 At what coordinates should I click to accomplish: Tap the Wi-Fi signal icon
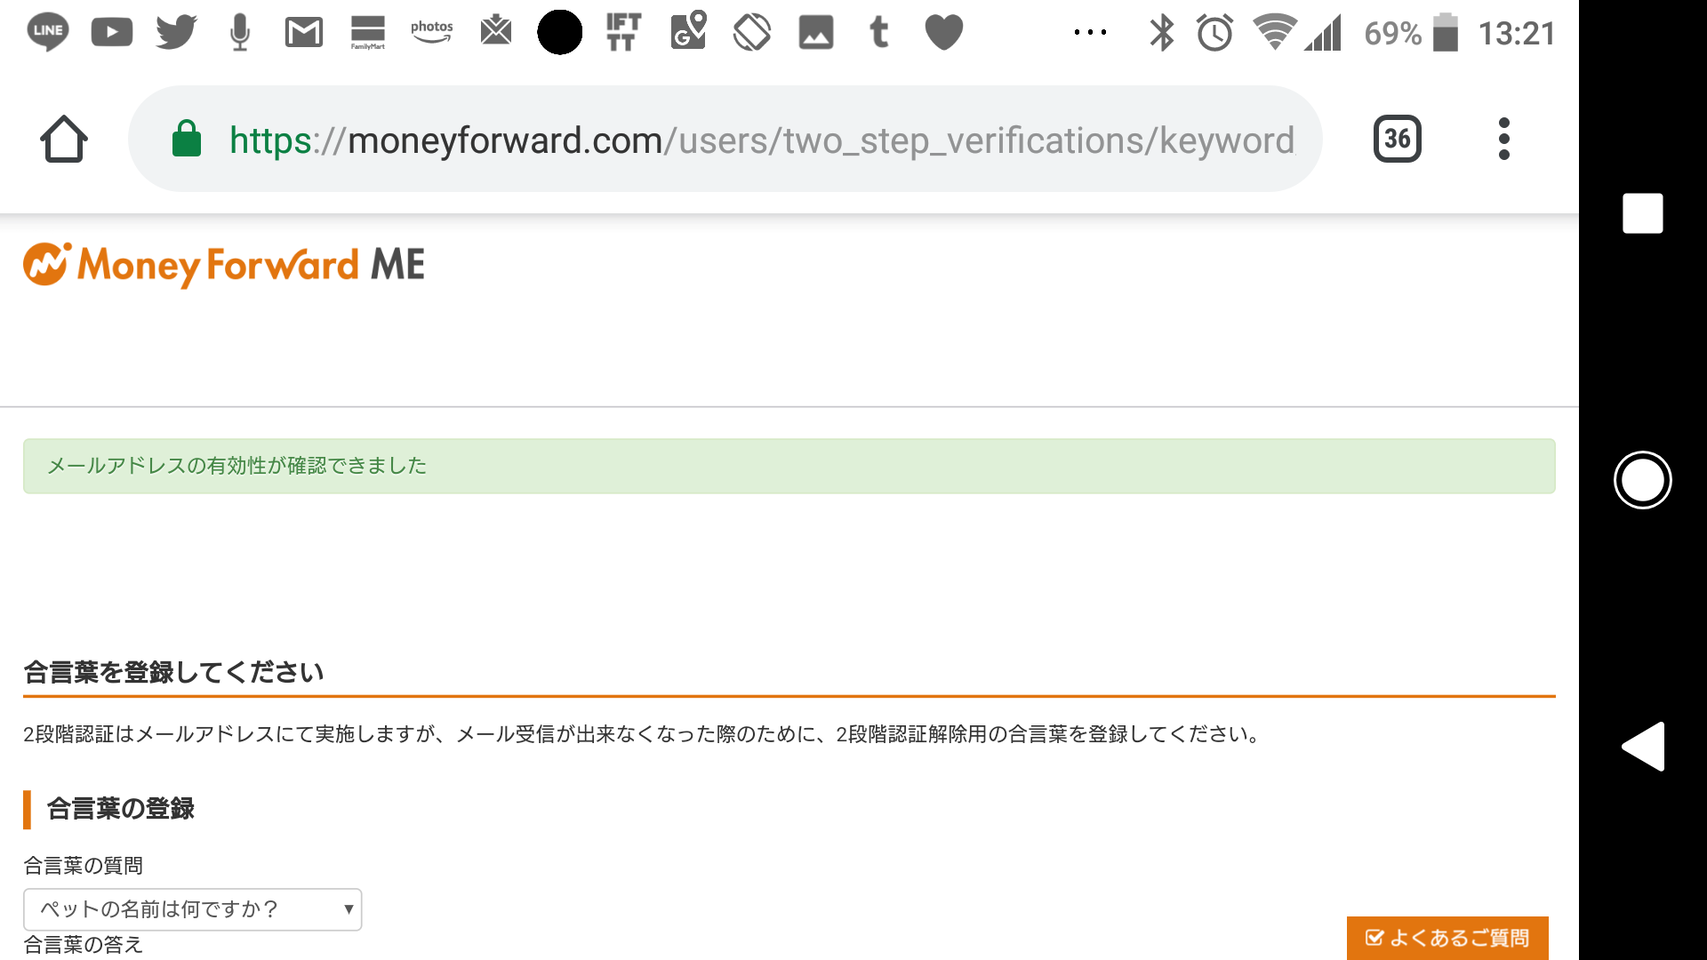(x=1274, y=32)
